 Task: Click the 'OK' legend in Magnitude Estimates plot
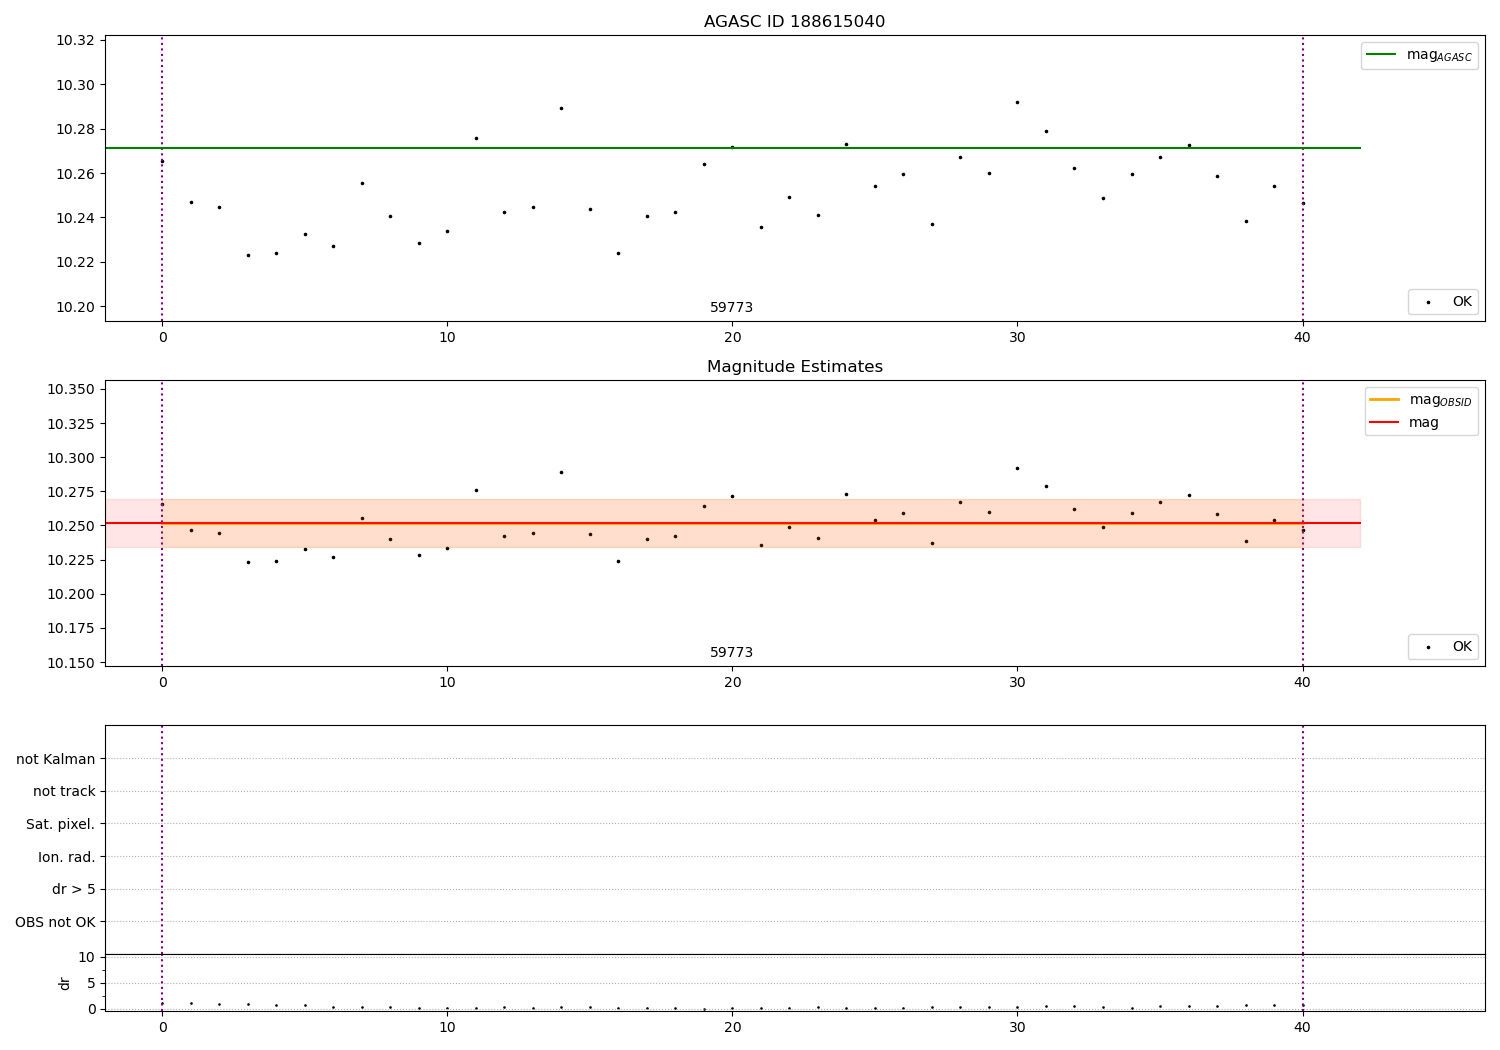(1443, 647)
